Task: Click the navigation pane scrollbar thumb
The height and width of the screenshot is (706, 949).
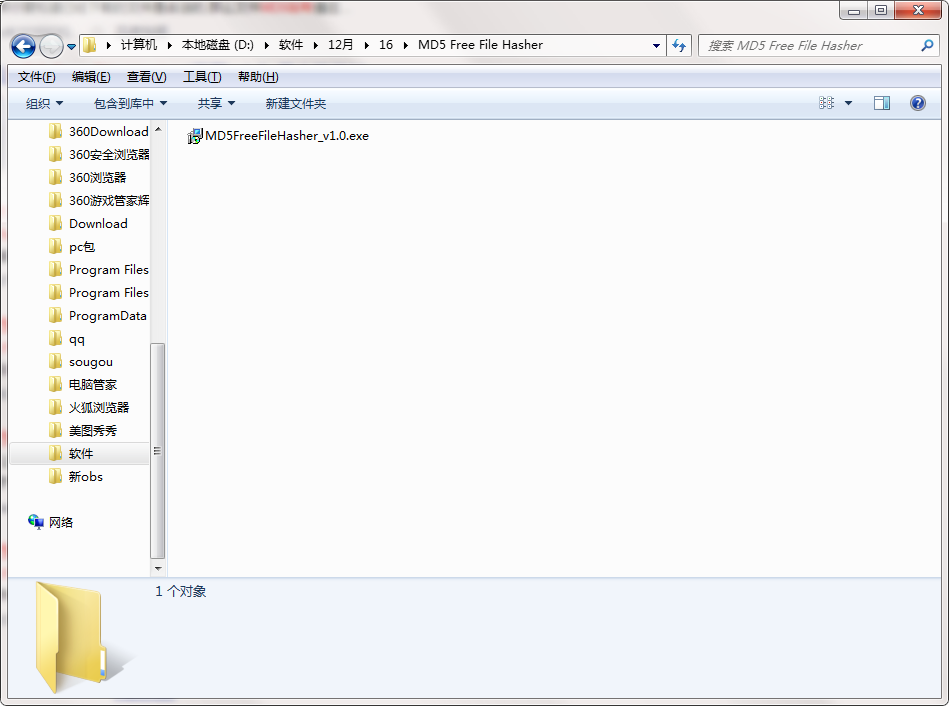Action: [x=157, y=450]
